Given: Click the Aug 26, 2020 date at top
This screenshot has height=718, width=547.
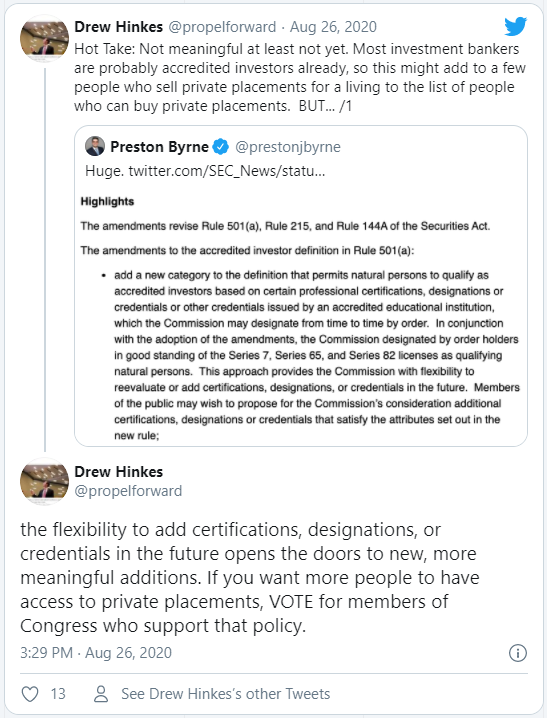Looking at the screenshot, I should pos(333,27).
